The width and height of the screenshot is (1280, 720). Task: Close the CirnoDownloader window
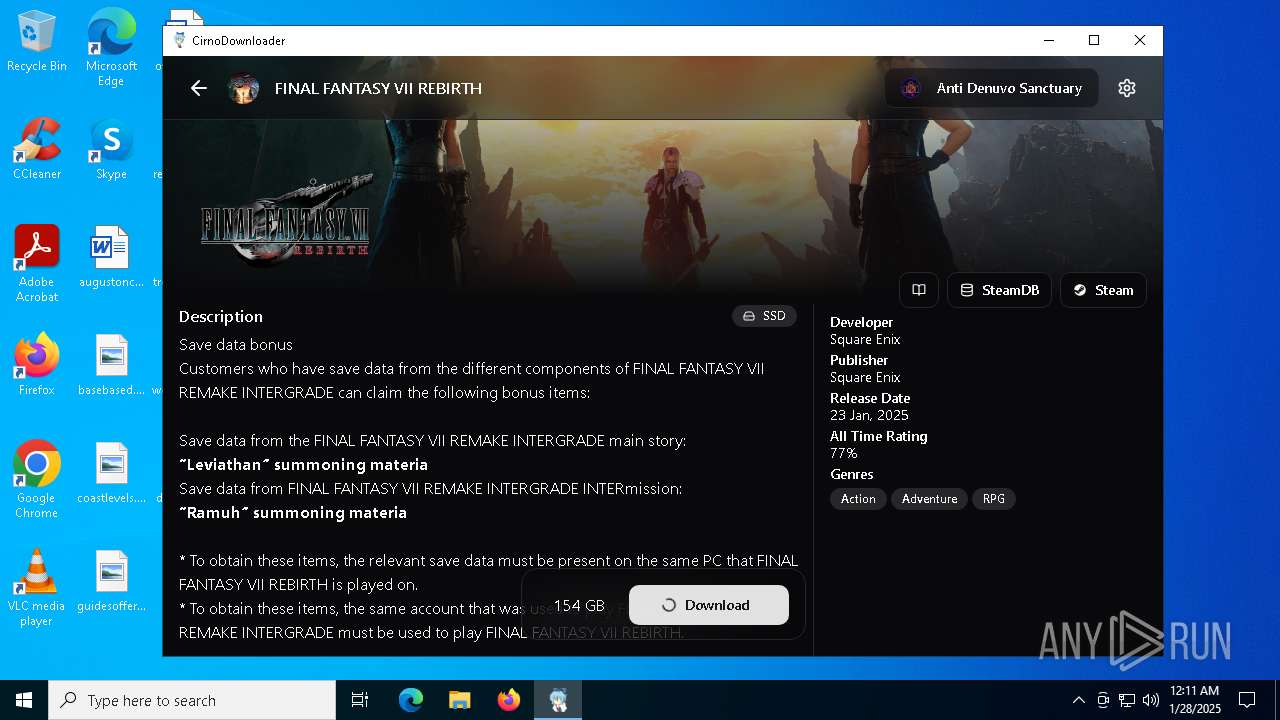(1140, 41)
